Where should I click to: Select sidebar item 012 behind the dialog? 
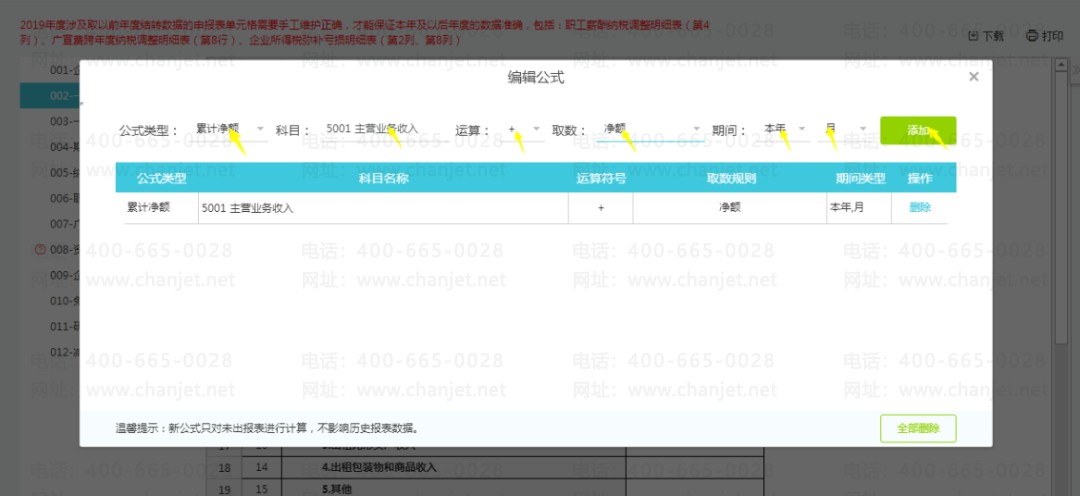(65, 352)
